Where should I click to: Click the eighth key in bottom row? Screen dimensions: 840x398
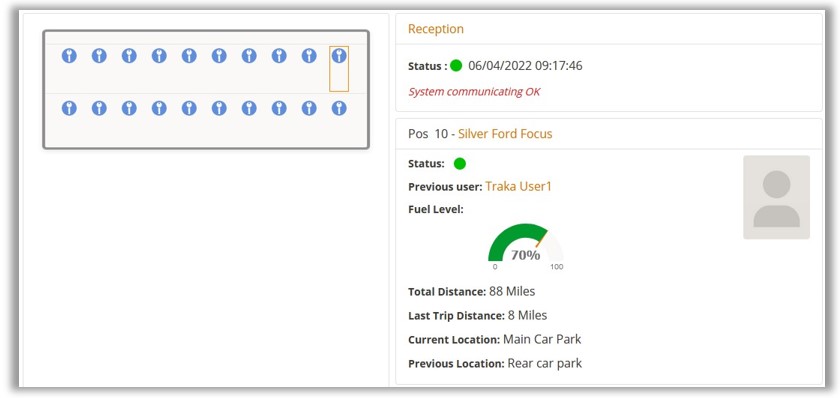(279, 108)
